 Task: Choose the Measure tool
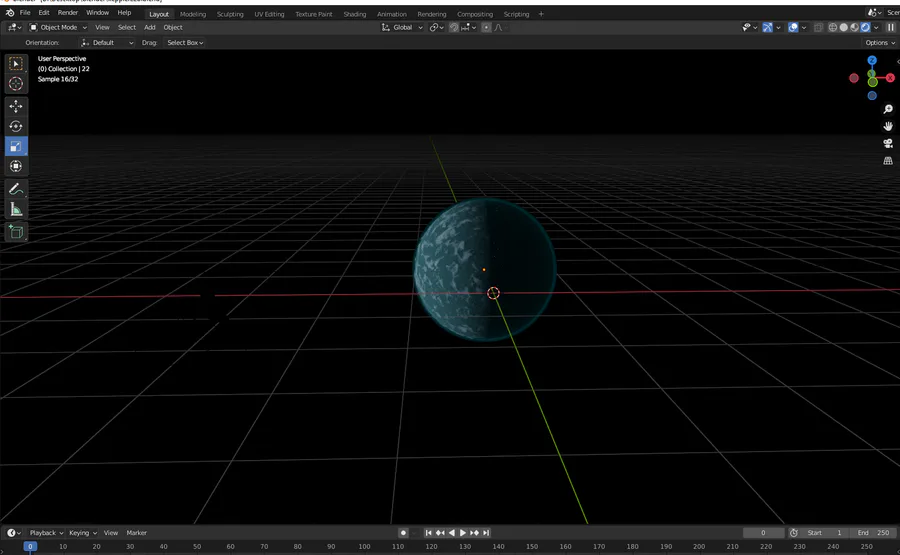[15, 209]
